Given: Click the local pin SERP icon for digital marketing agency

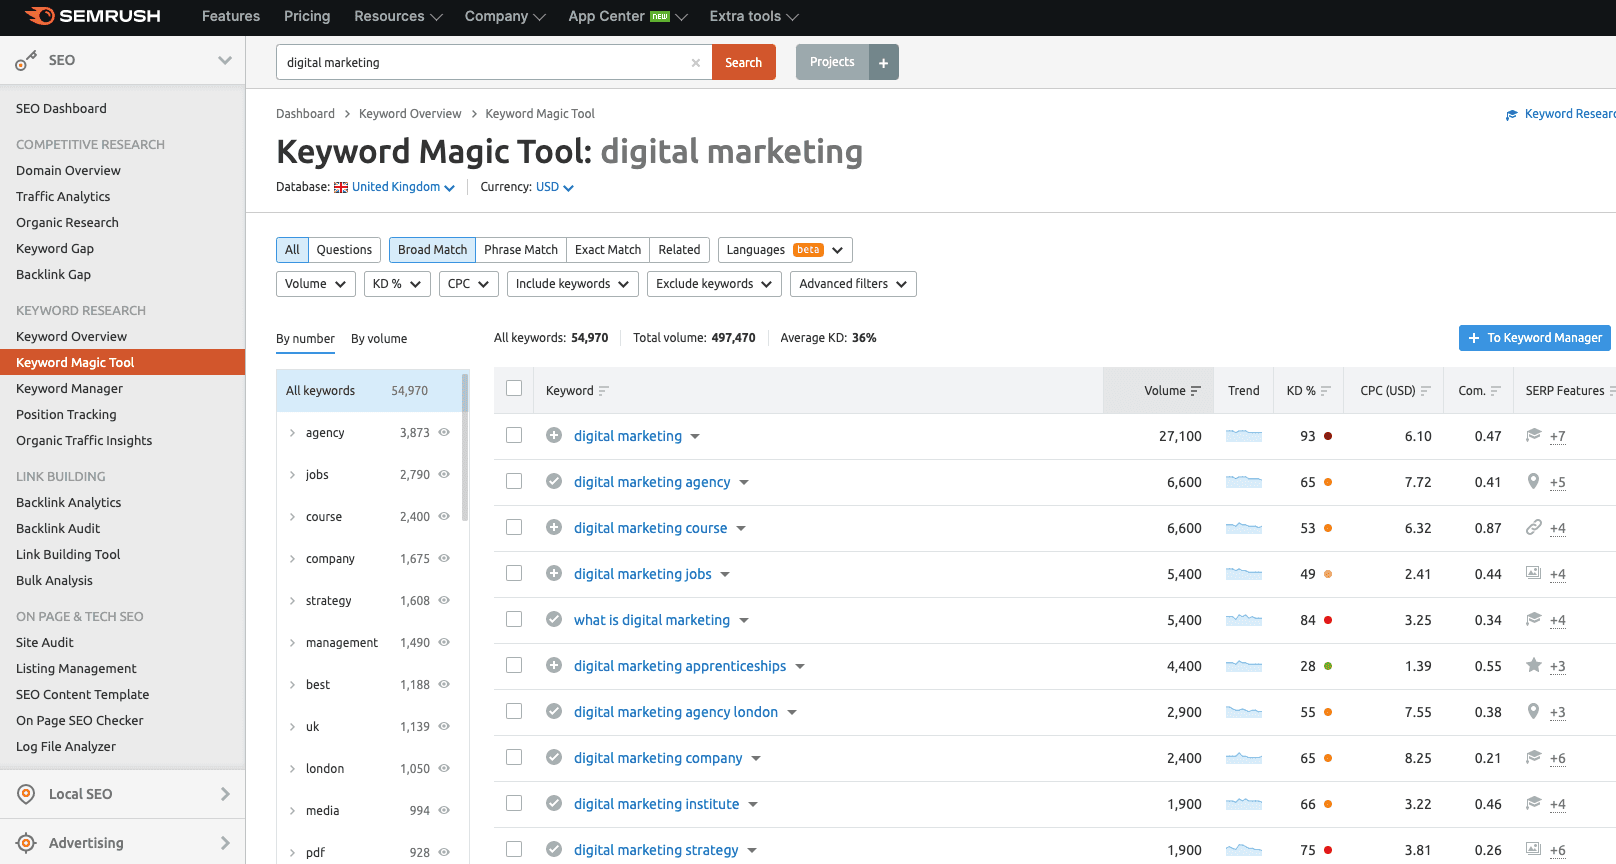Looking at the screenshot, I should (1533, 481).
